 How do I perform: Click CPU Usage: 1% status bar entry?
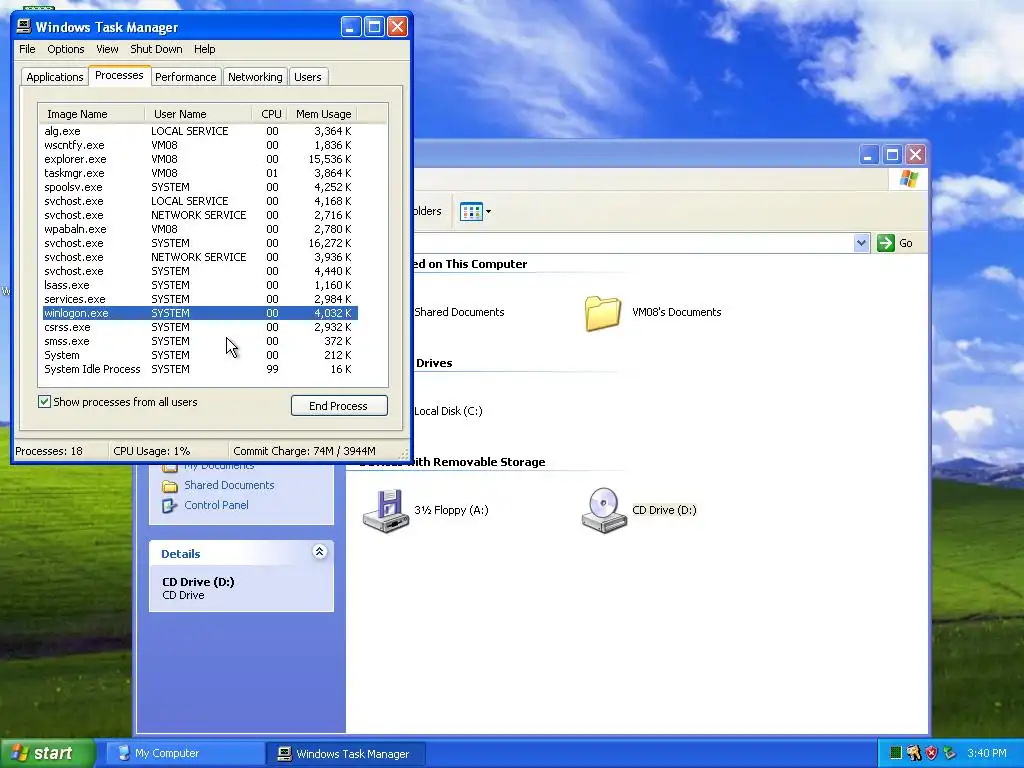[152, 451]
